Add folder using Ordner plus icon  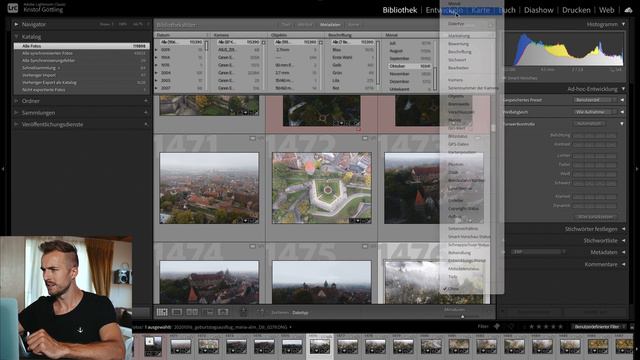point(146,101)
